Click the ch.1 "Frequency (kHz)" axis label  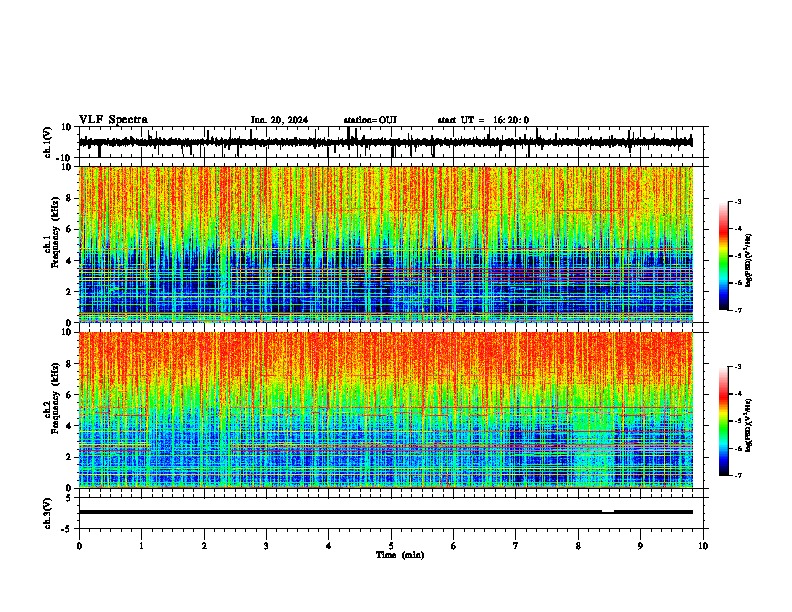pos(55,233)
